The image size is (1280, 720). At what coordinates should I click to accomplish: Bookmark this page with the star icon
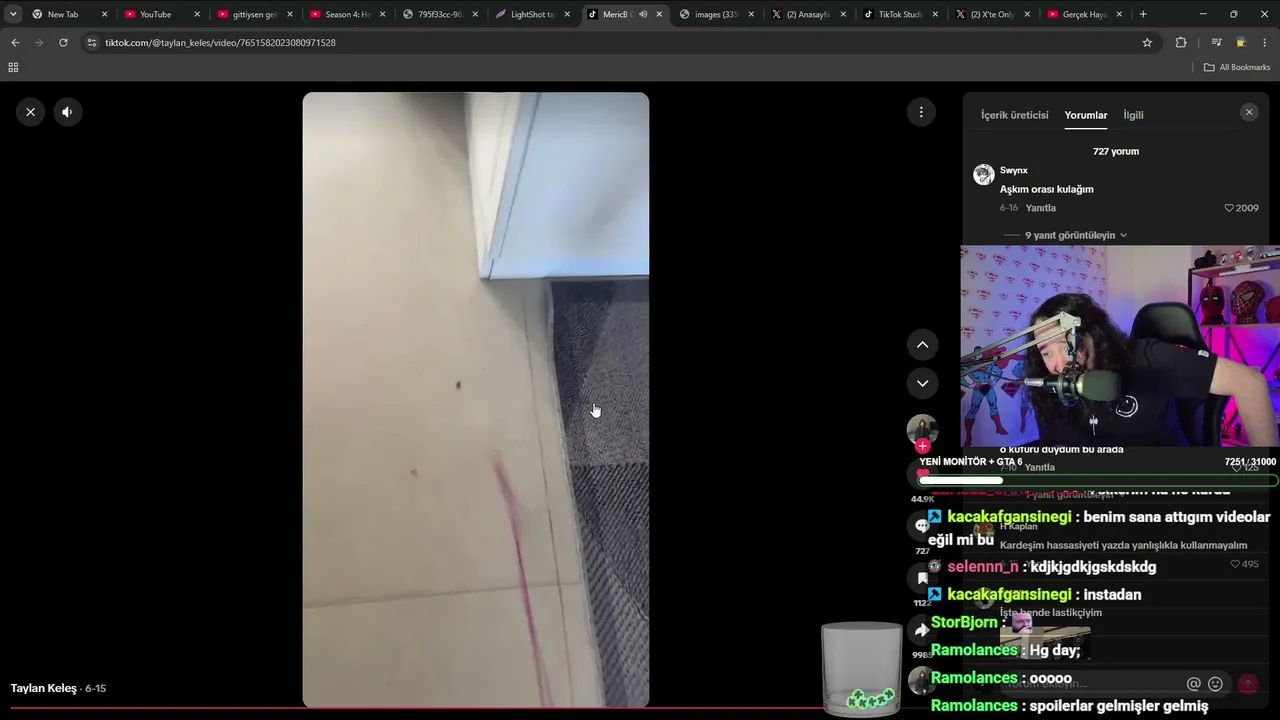coord(1147,43)
